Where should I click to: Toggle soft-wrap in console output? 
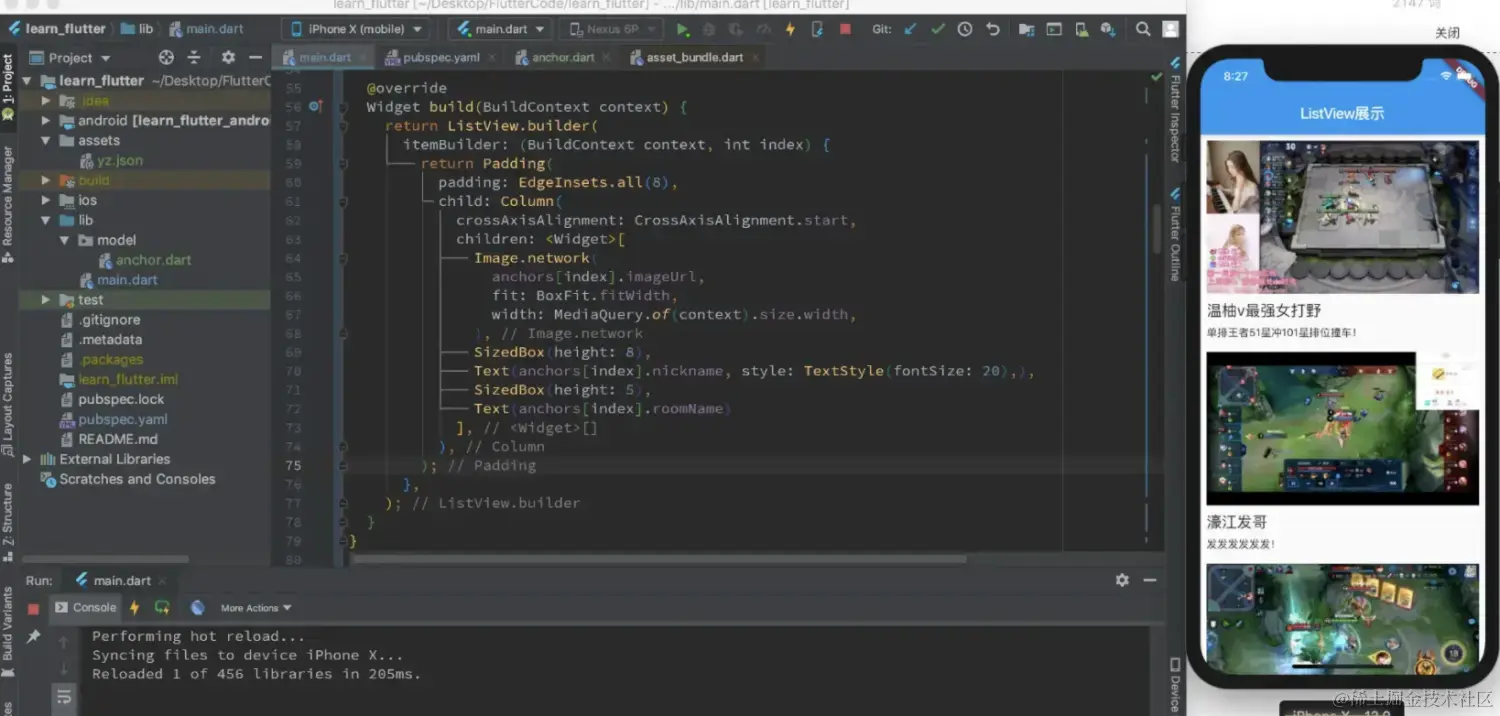coord(63,696)
